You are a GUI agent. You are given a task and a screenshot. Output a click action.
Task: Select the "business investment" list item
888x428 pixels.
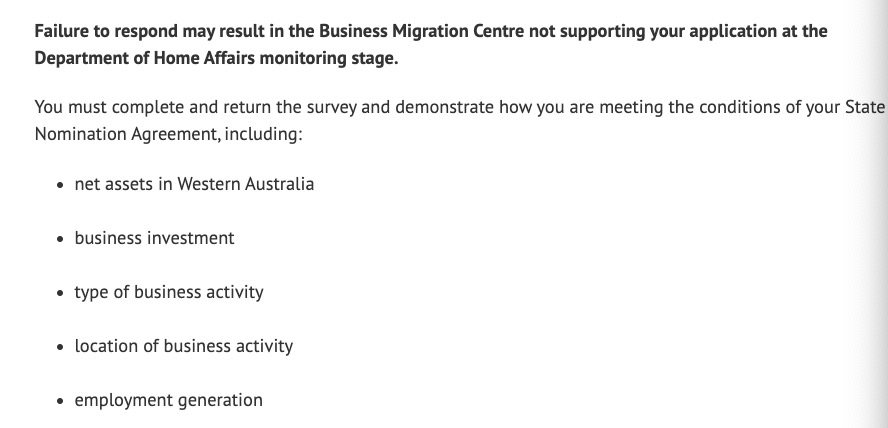(x=154, y=238)
